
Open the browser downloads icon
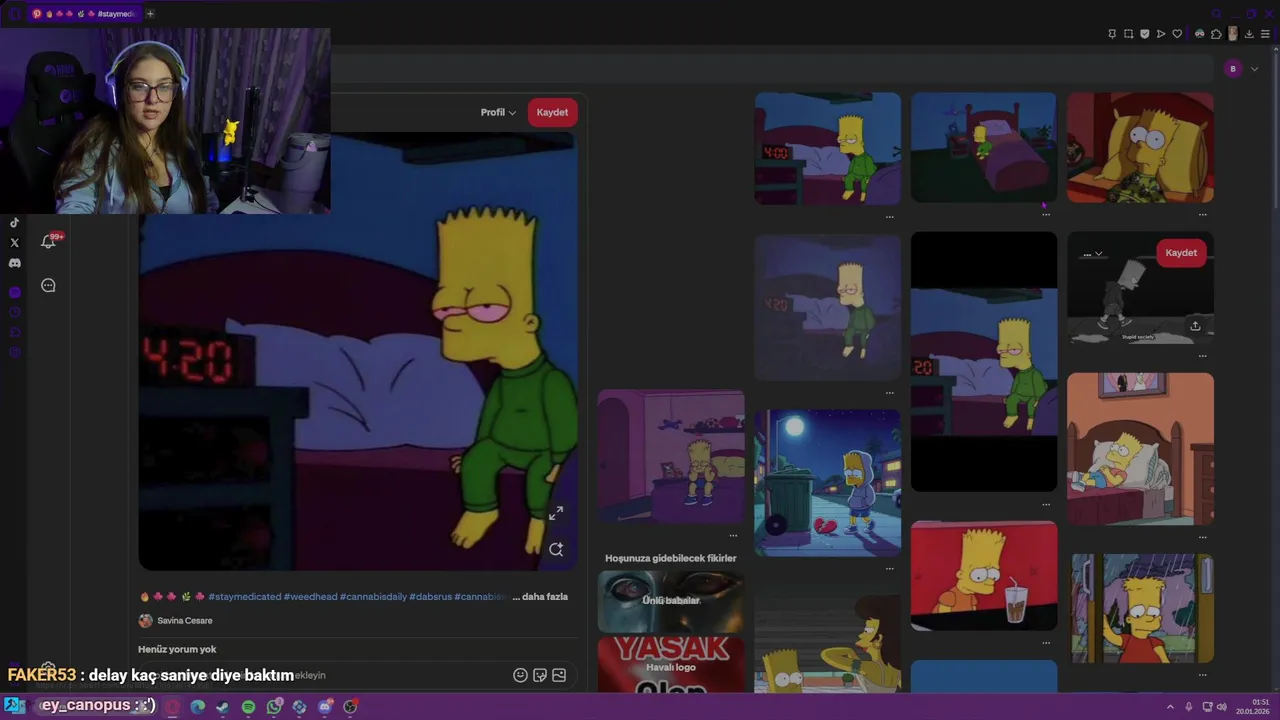coord(1248,34)
